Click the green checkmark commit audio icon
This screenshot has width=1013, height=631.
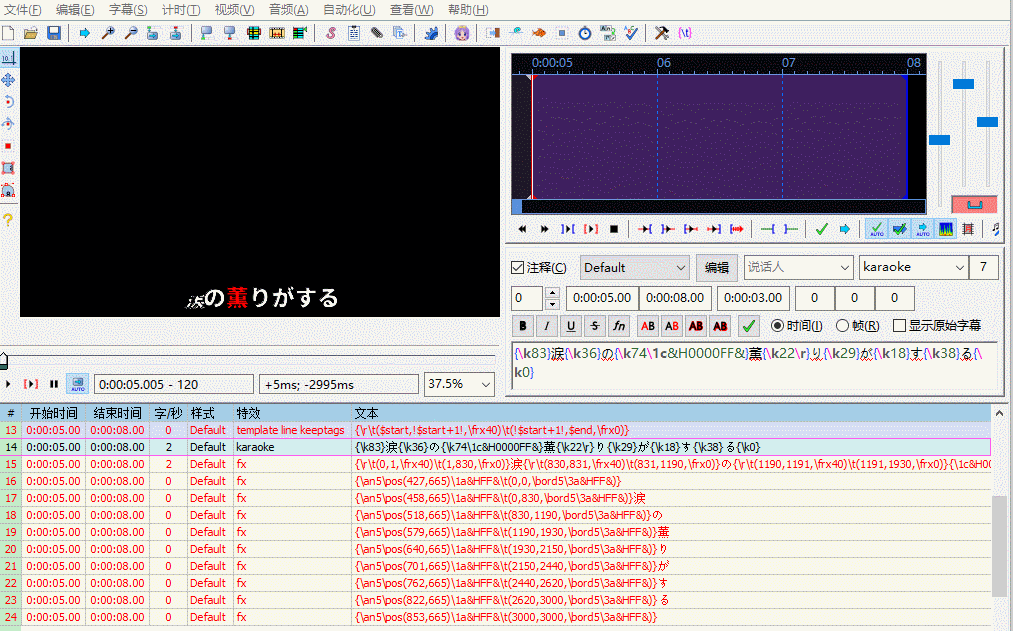tap(821, 229)
